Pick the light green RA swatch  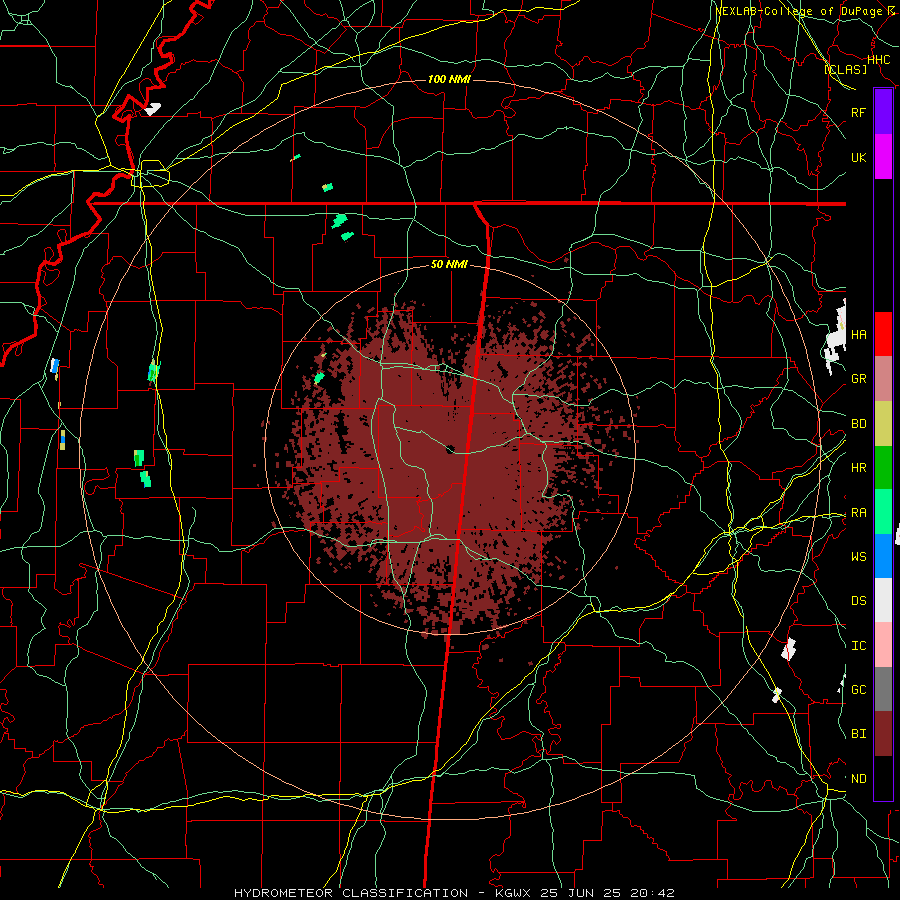click(x=883, y=511)
